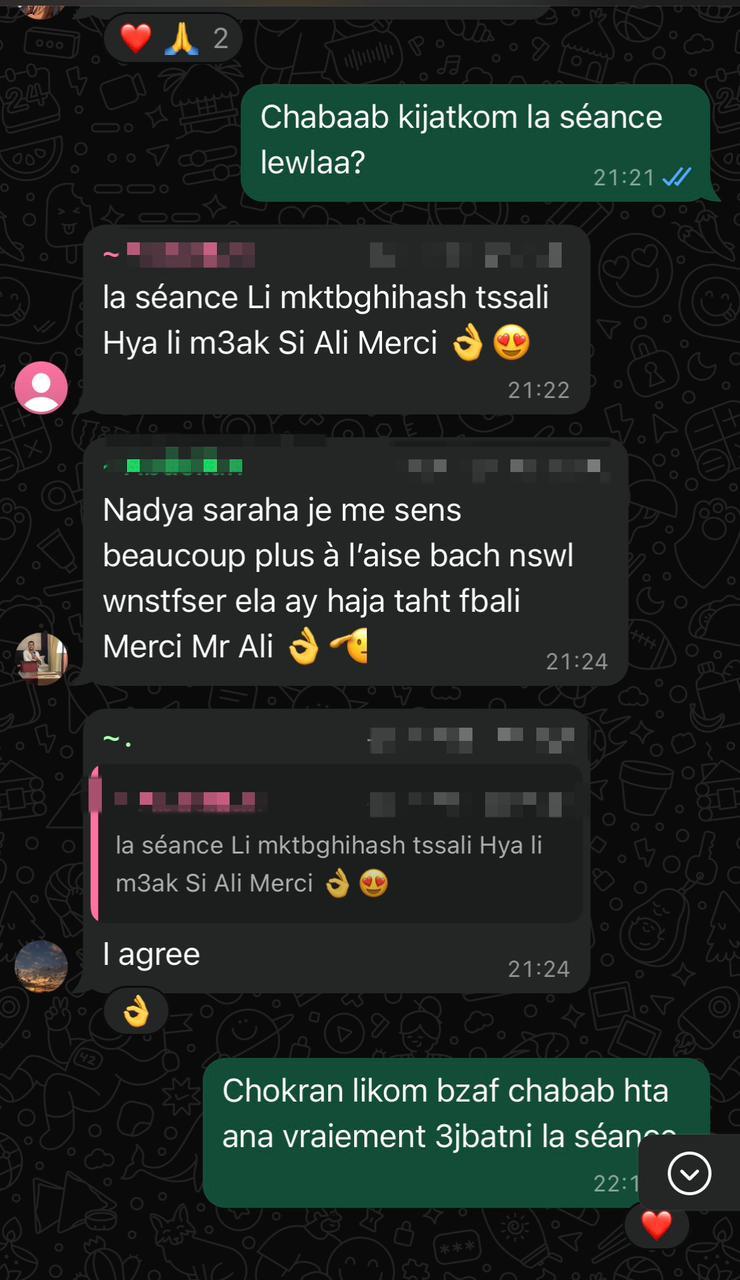Tap pixelated phone number in quoted reply header
740x1280 pixels.
pyautogui.click(x=470, y=803)
